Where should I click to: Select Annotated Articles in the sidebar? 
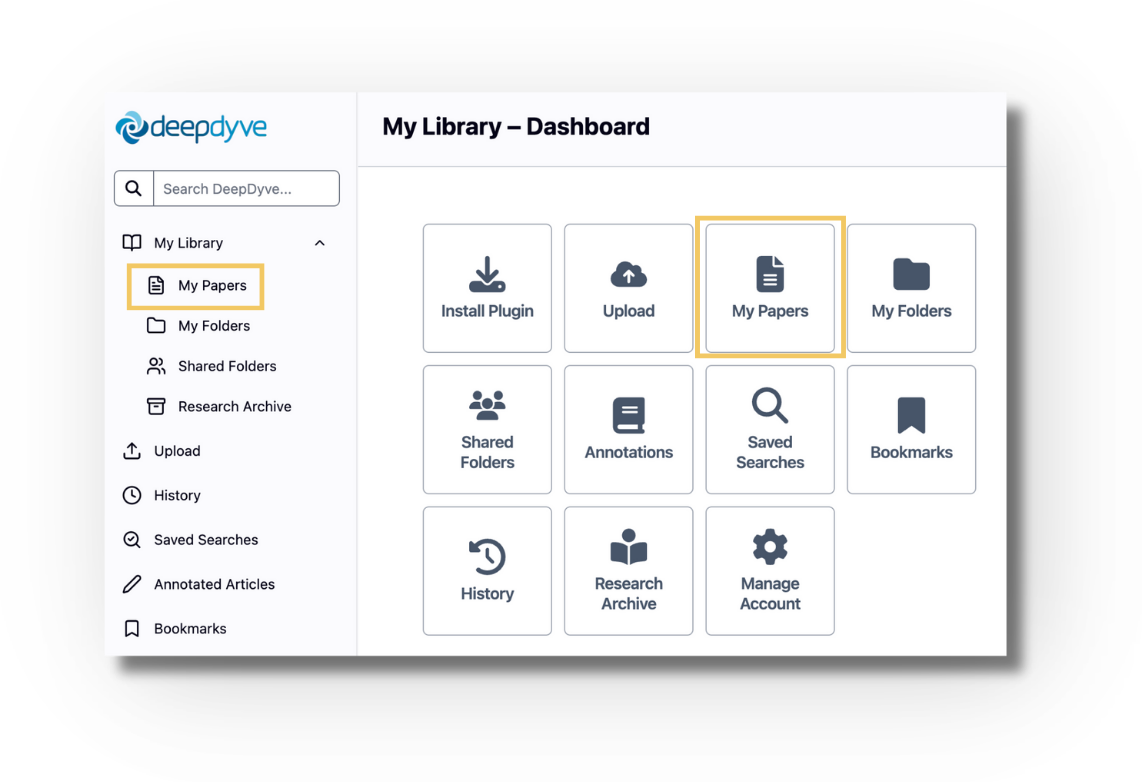point(214,584)
